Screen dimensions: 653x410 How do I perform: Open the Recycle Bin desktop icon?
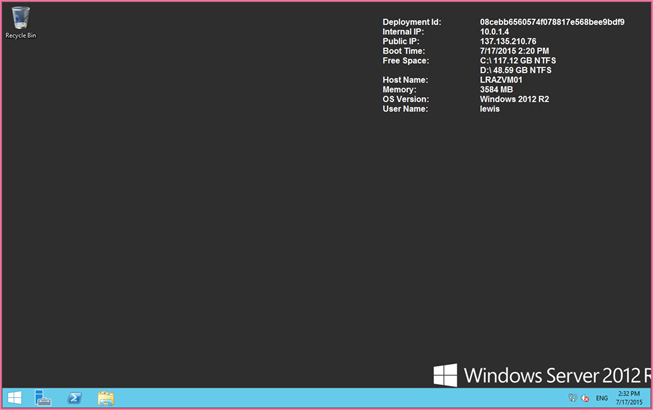click(x=20, y=23)
